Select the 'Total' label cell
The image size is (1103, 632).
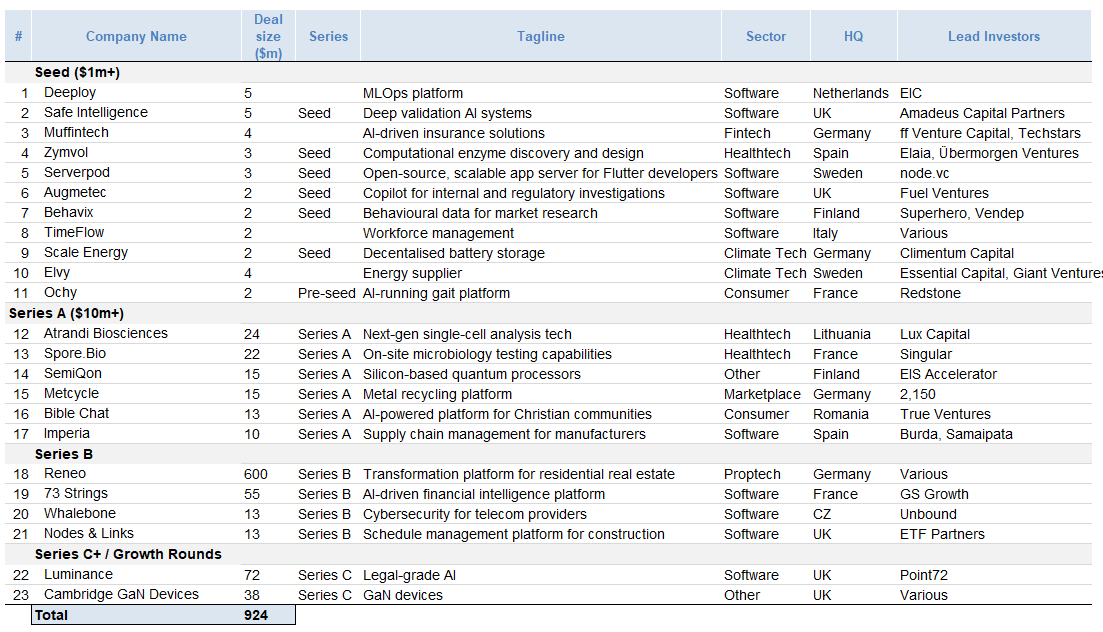(x=51, y=615)
